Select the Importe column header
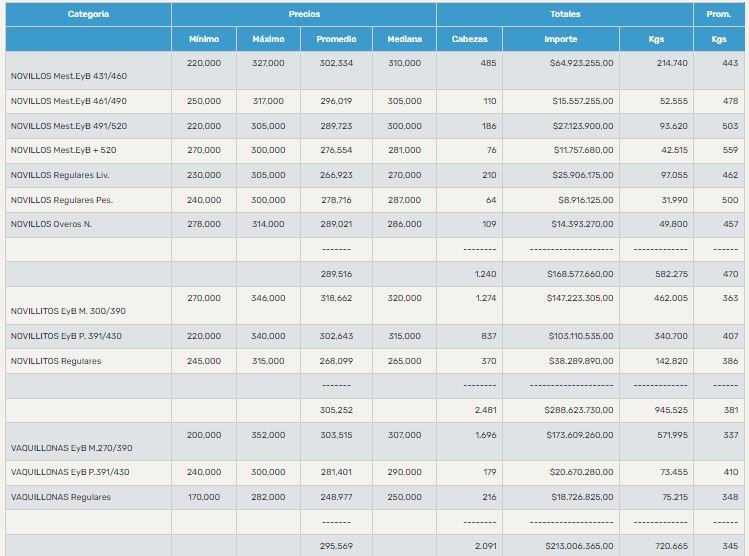Viewport: 749px width, 556px height. point(560,39)
